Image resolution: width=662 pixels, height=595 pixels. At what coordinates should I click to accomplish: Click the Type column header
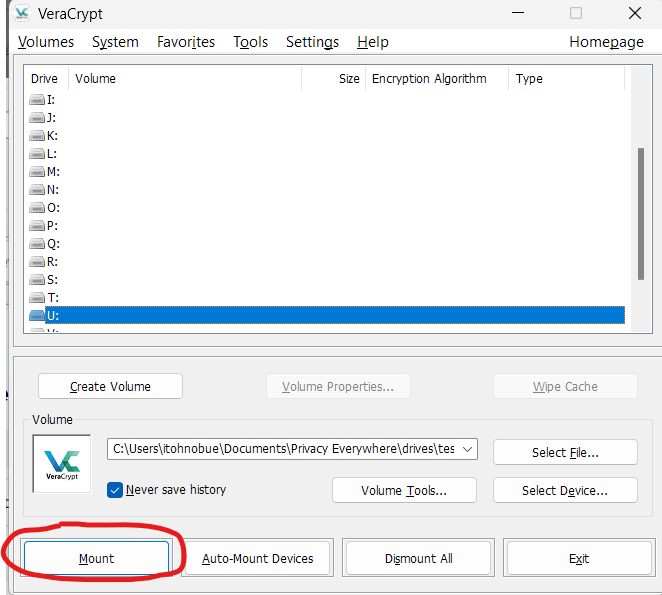566,79
